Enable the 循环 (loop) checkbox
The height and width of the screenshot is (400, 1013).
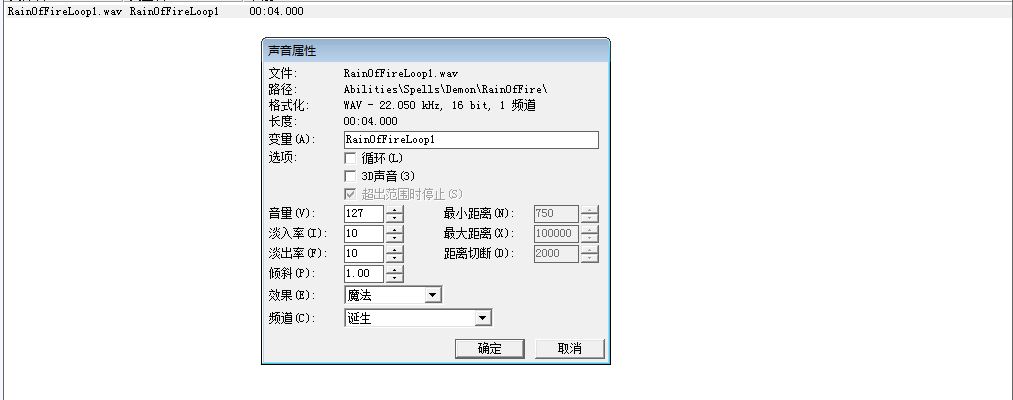pos(350,158)
